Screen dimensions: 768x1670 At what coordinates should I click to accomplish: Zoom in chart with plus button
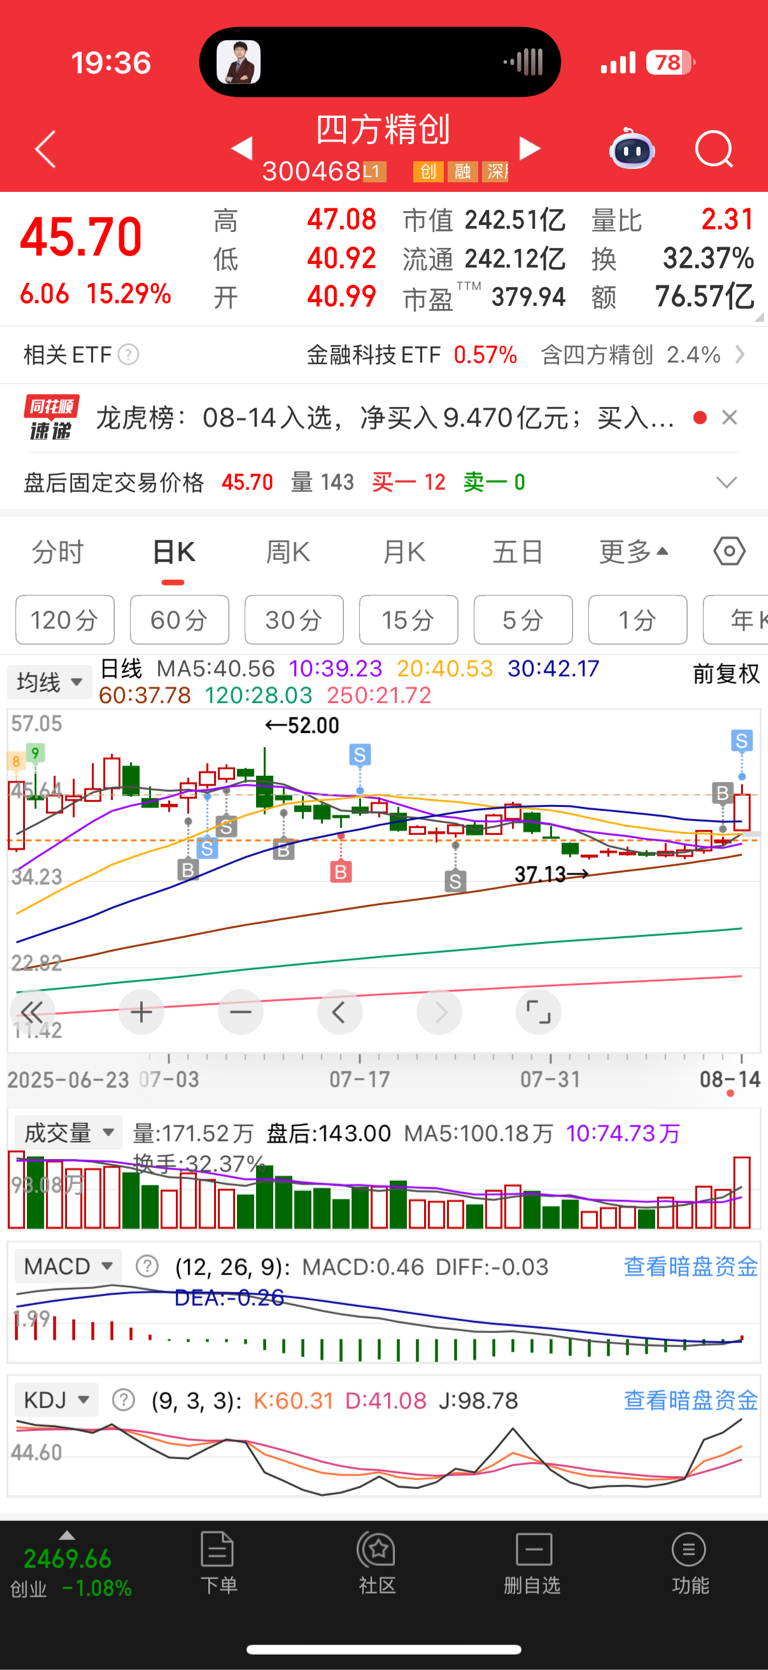(x=142, y=1013)
